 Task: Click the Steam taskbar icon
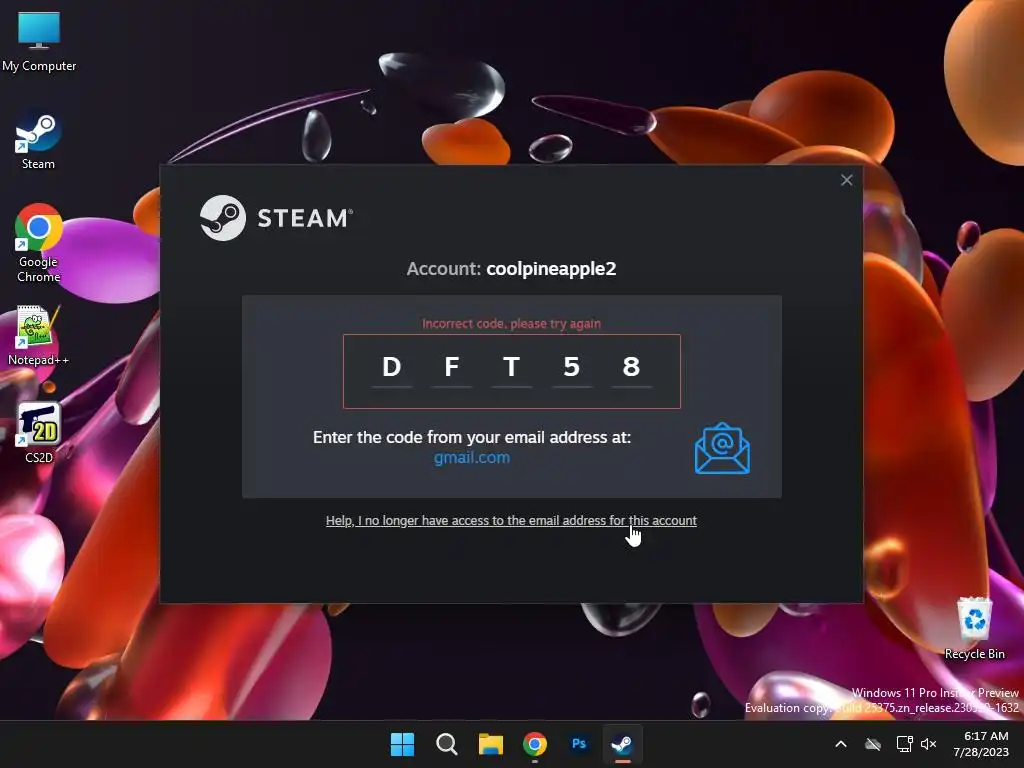(622, 744)
